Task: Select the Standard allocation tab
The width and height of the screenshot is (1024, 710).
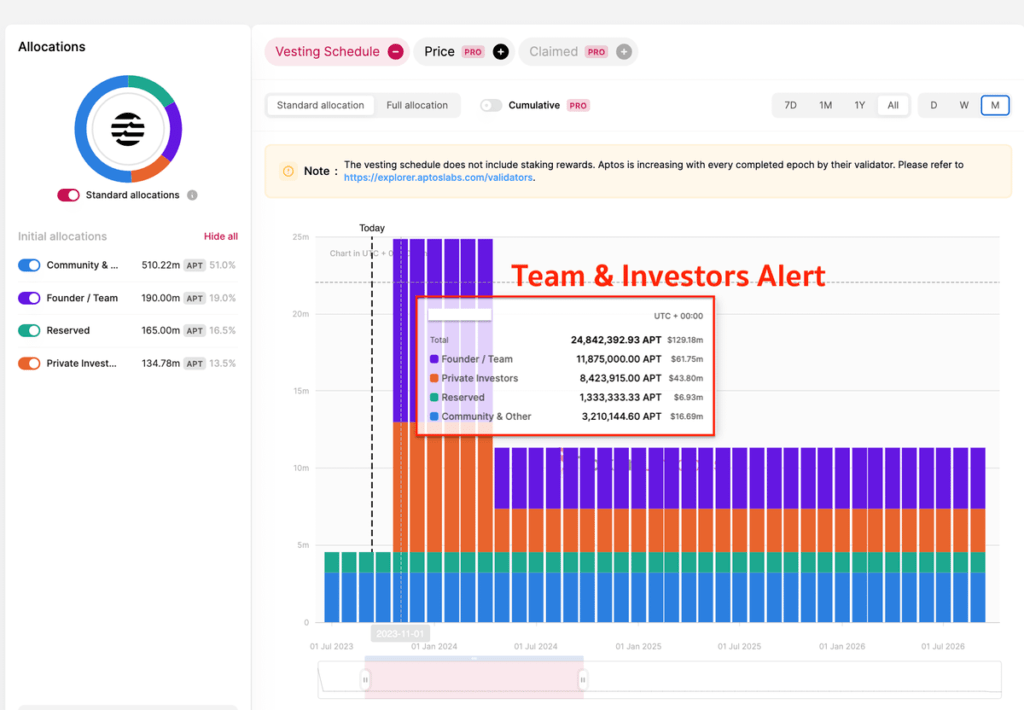Action: pyautogui.click(x=320, y=105)
